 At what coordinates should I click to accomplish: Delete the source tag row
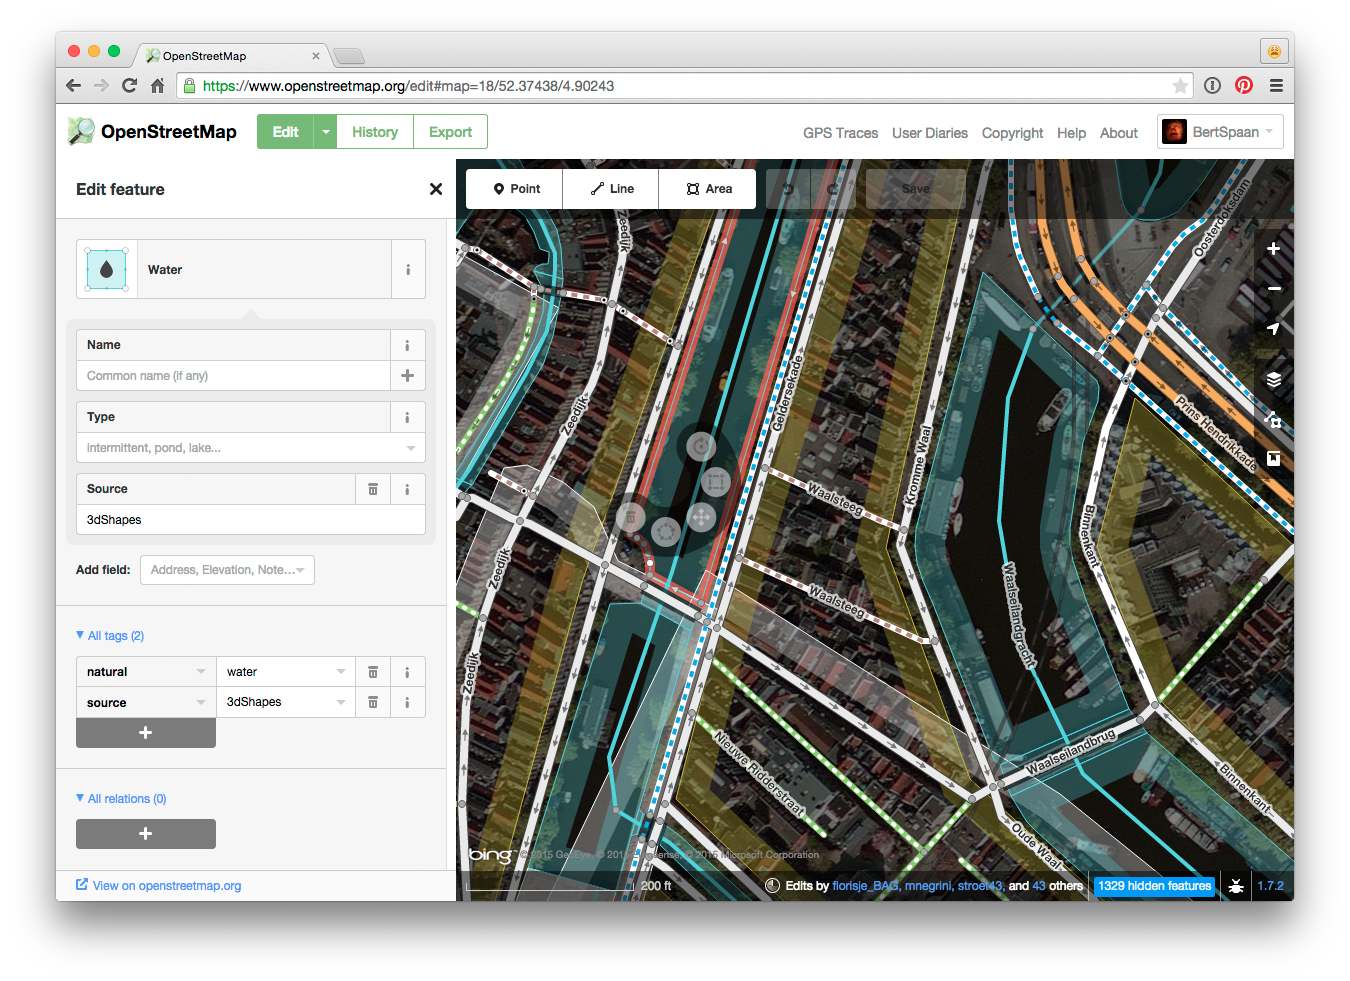373,702
